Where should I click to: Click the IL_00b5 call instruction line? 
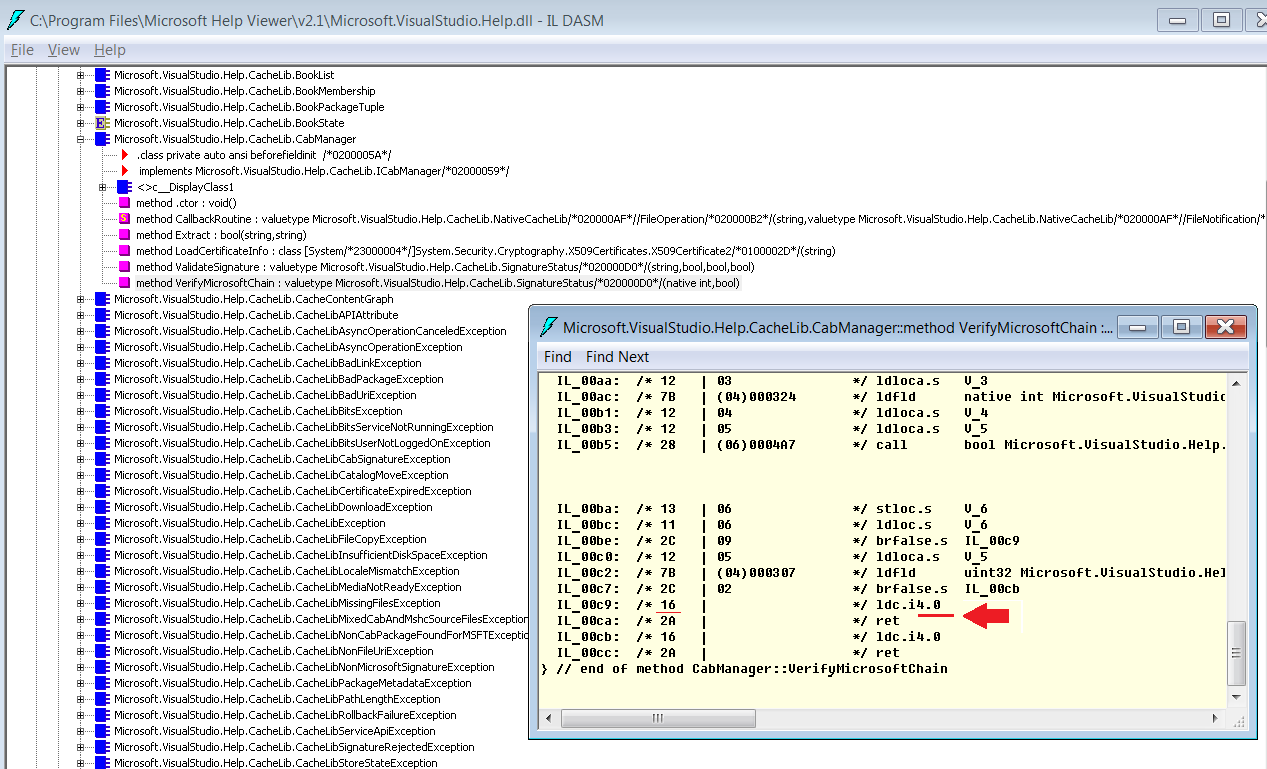coord(890,445)
